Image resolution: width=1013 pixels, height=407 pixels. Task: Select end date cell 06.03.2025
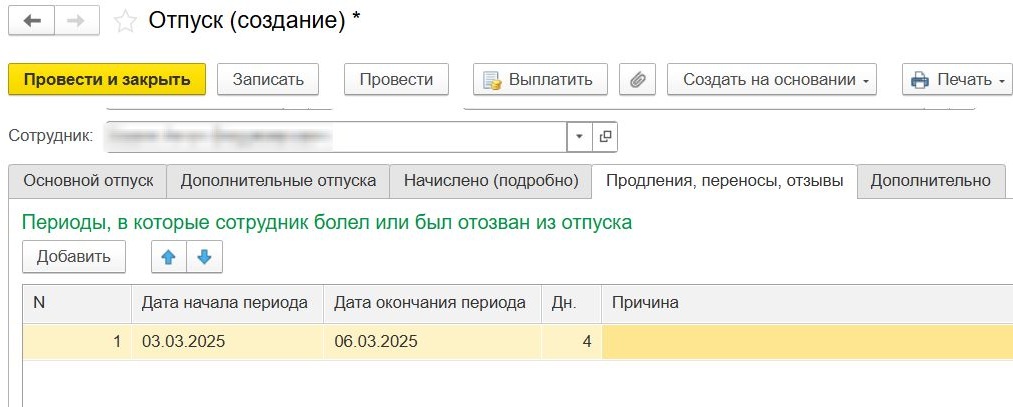click(x=432, y=342)
